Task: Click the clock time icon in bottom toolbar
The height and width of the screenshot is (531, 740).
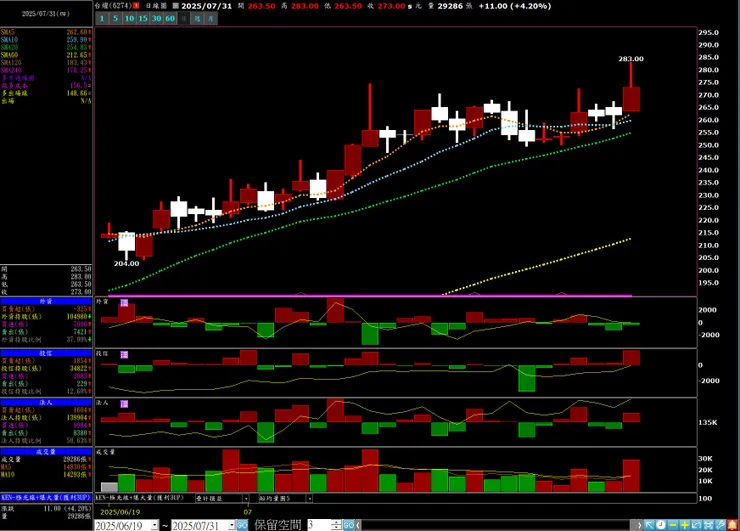Action: [x=661, y=525]
